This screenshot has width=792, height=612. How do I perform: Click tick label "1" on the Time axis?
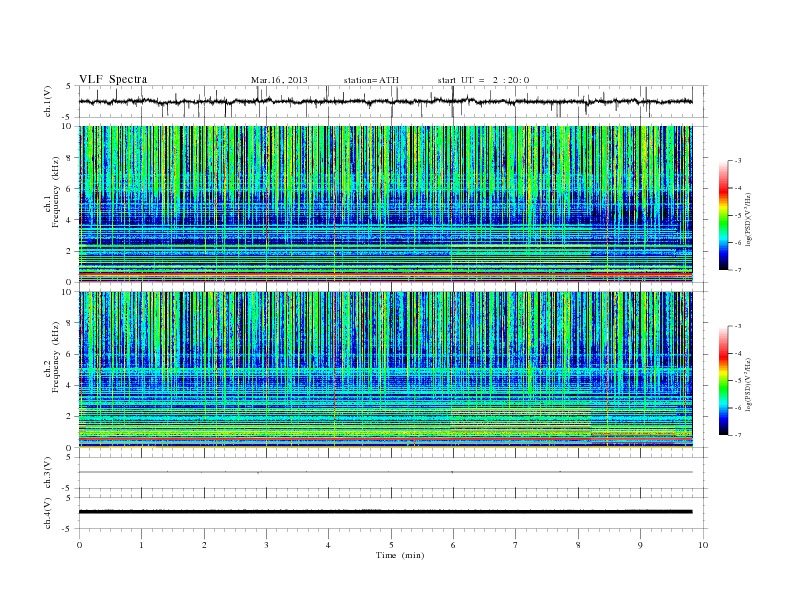coord(142,545)
